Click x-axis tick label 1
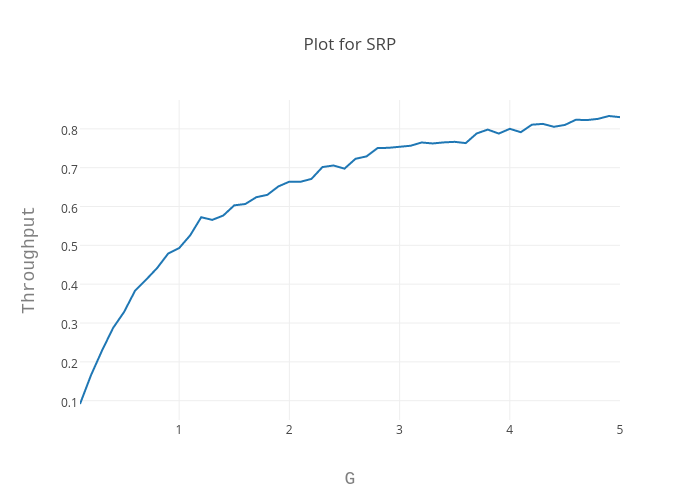Image resolution: width=700 pixels, height=500 pixels. [x=179, y=430]
